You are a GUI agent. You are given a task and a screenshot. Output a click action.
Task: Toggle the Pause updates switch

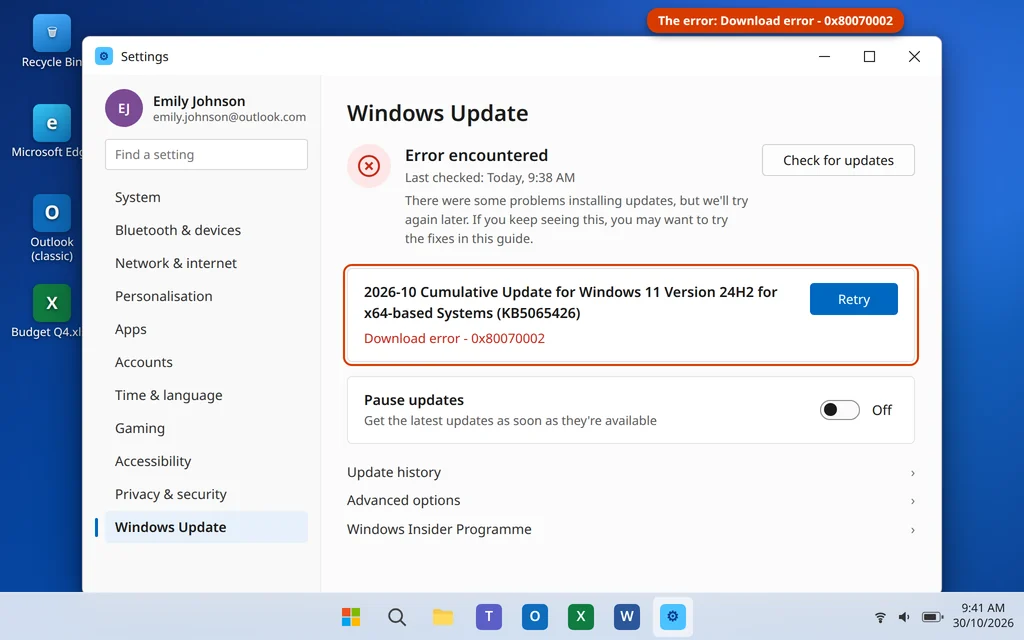click(840, 410)
